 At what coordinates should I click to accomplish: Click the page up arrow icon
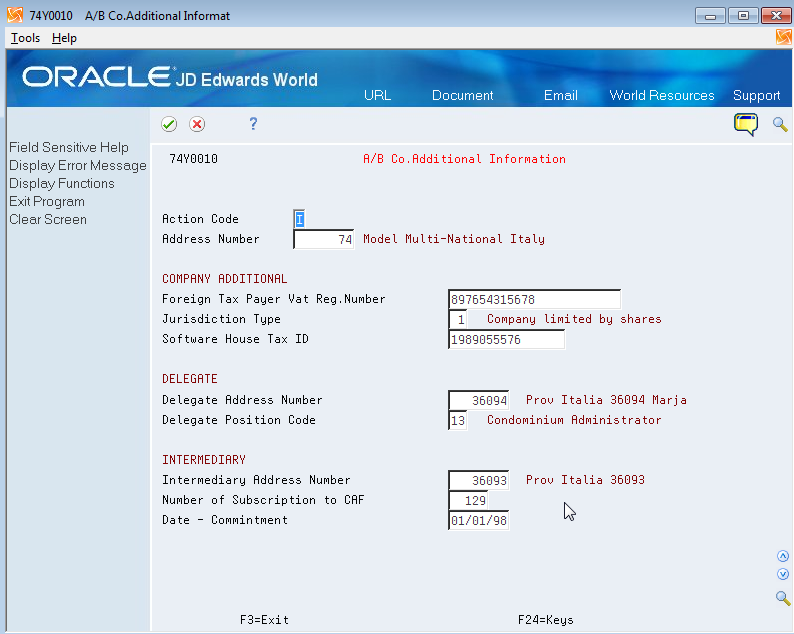(783, 556)
